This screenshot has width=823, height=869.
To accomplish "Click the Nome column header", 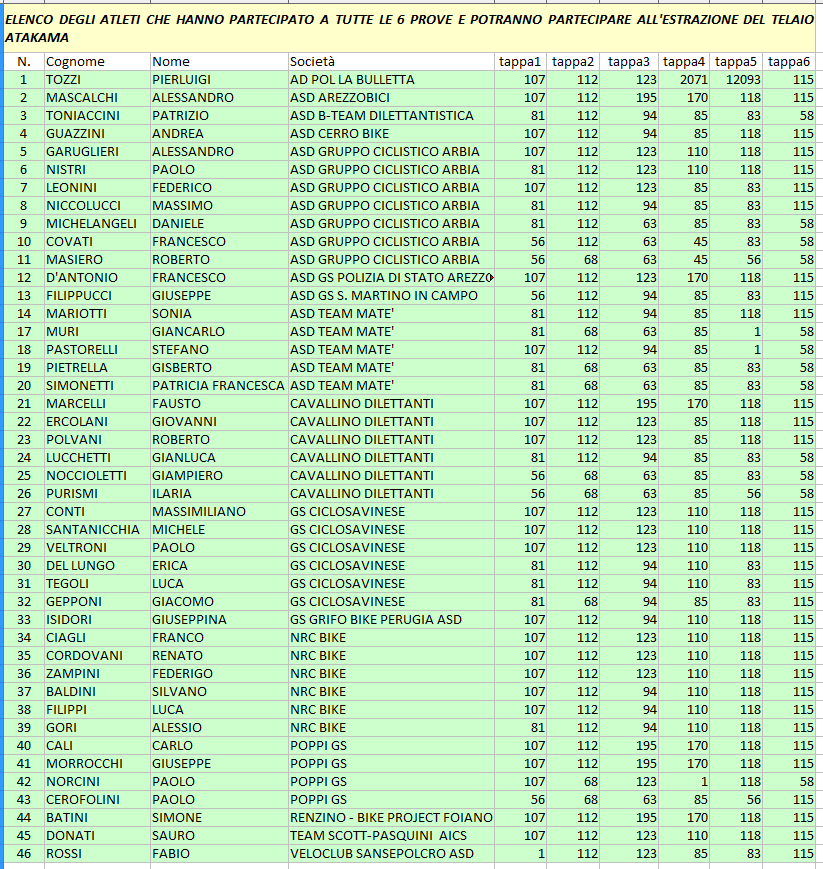I will tap(219, 62).
